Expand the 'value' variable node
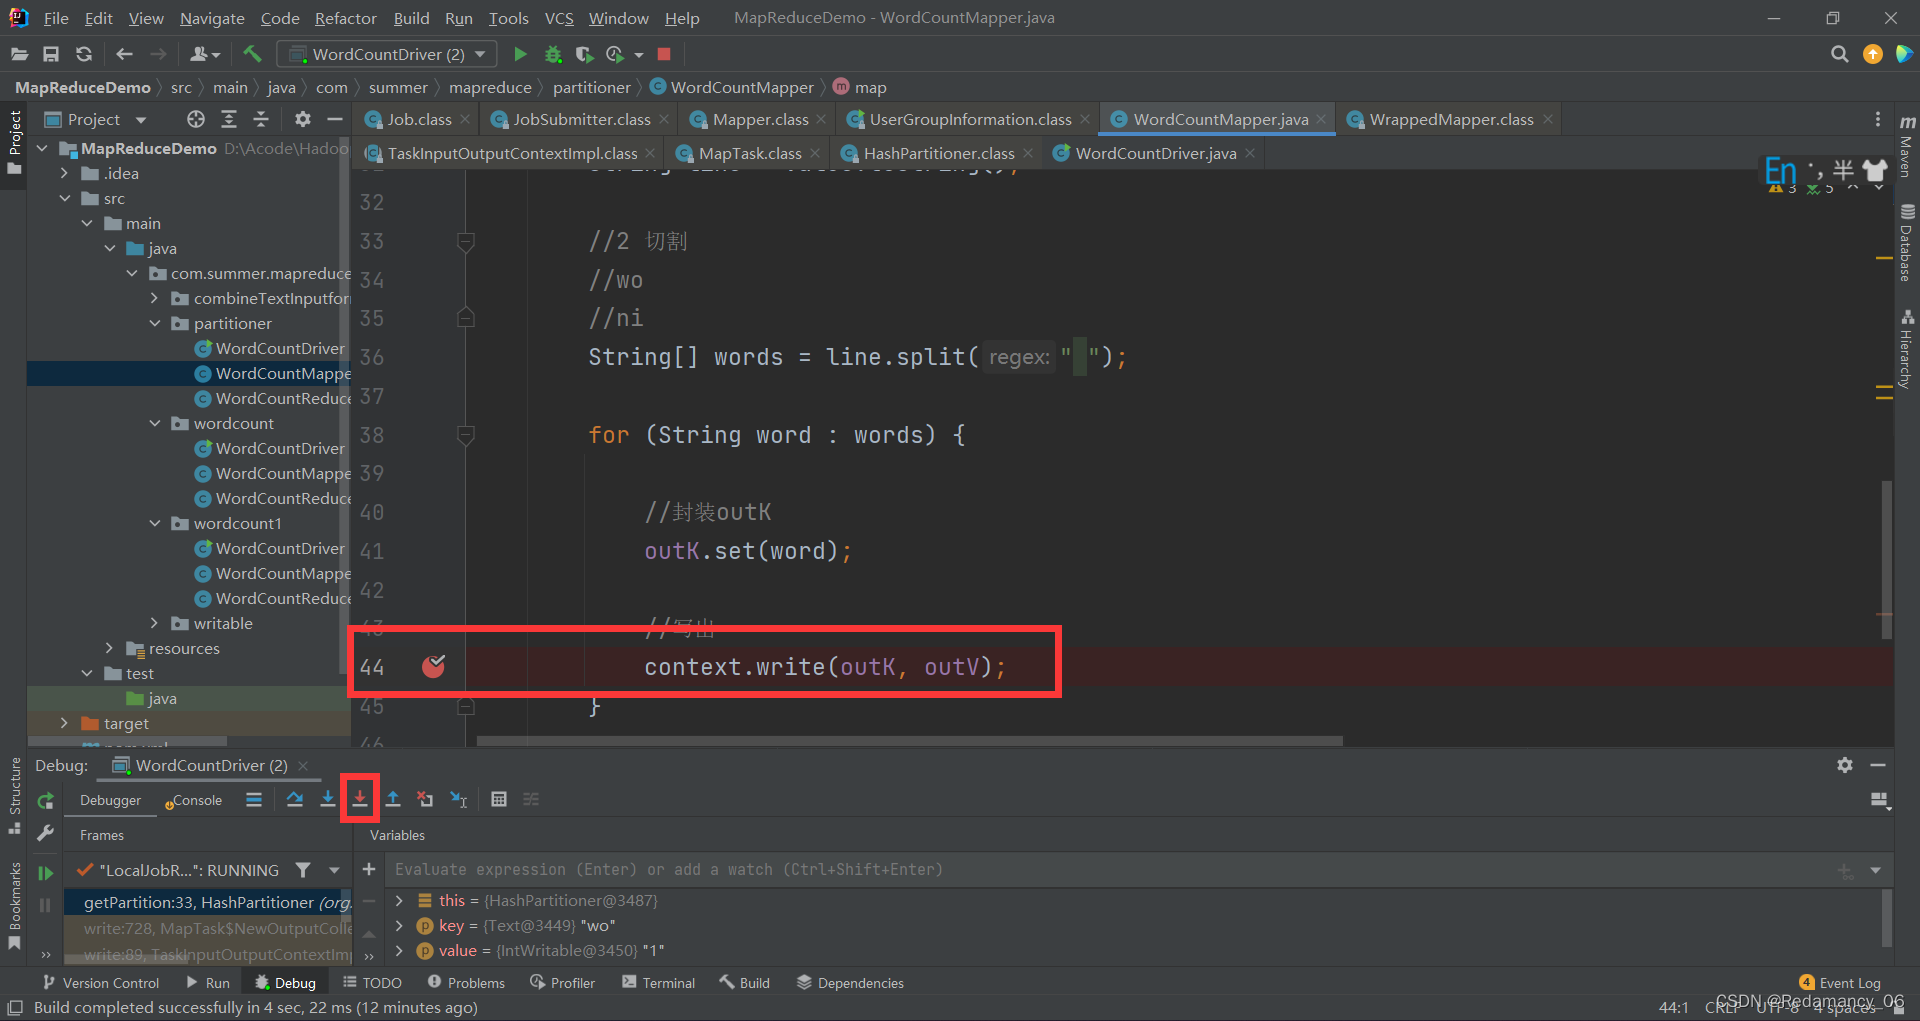 point(400,950)
